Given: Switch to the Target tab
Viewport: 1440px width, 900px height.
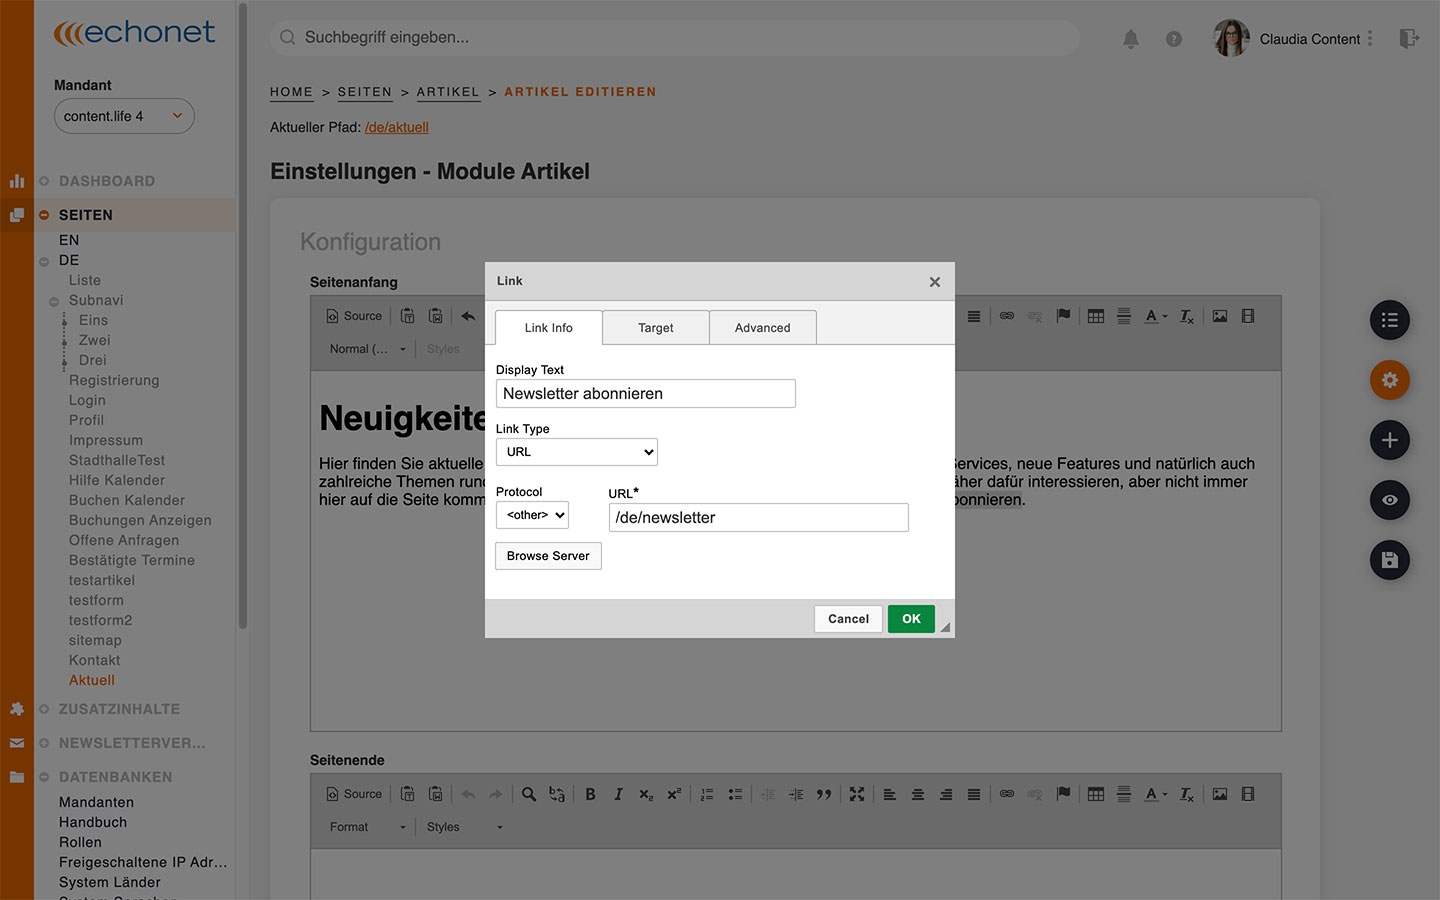Looking at the screenshot, I should 656,328.
